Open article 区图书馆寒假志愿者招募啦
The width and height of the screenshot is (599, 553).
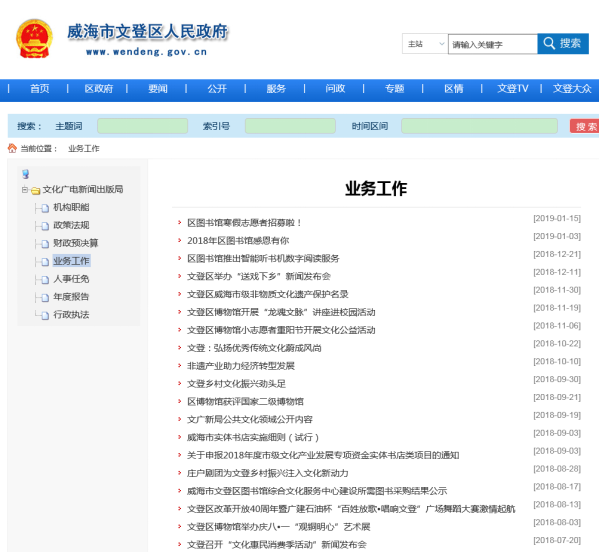(244, 223)
